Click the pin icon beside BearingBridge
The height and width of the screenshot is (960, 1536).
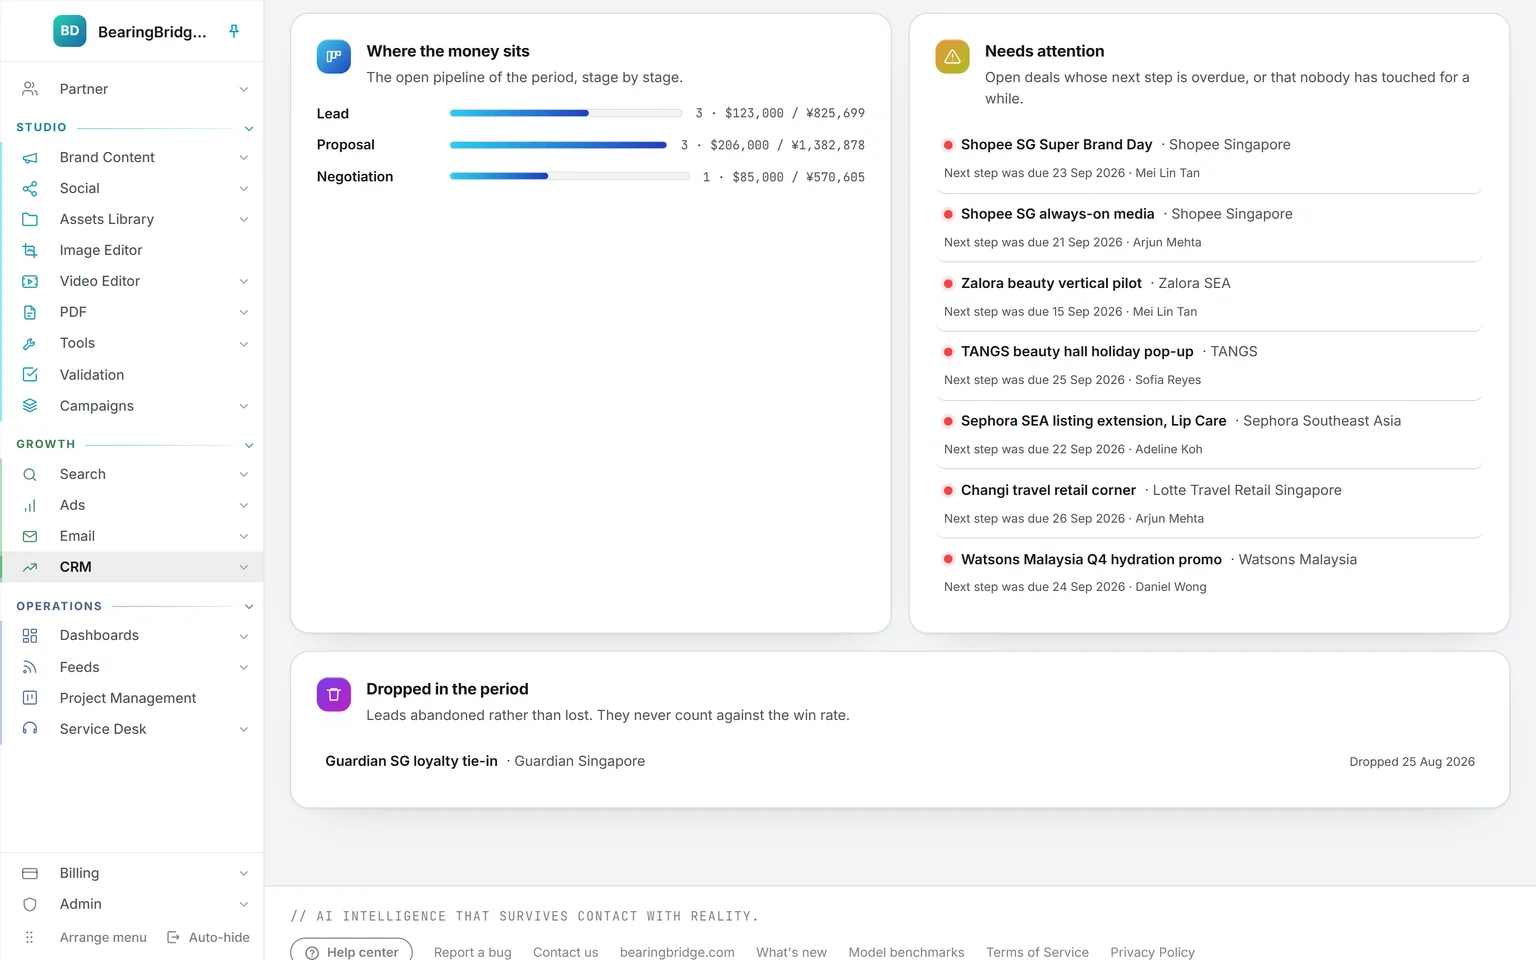coord(234,31)
